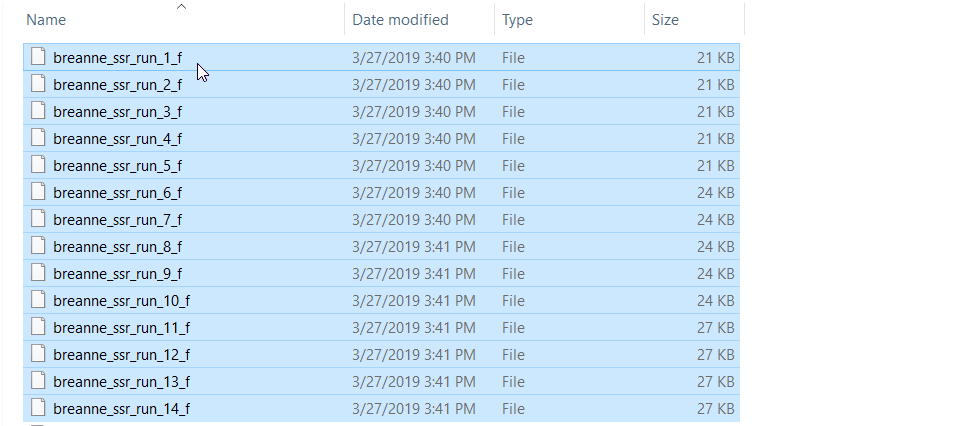Click the 27 KB size of breanne_ssr_run_11_f
978x426 pixels.
(715, 328)
